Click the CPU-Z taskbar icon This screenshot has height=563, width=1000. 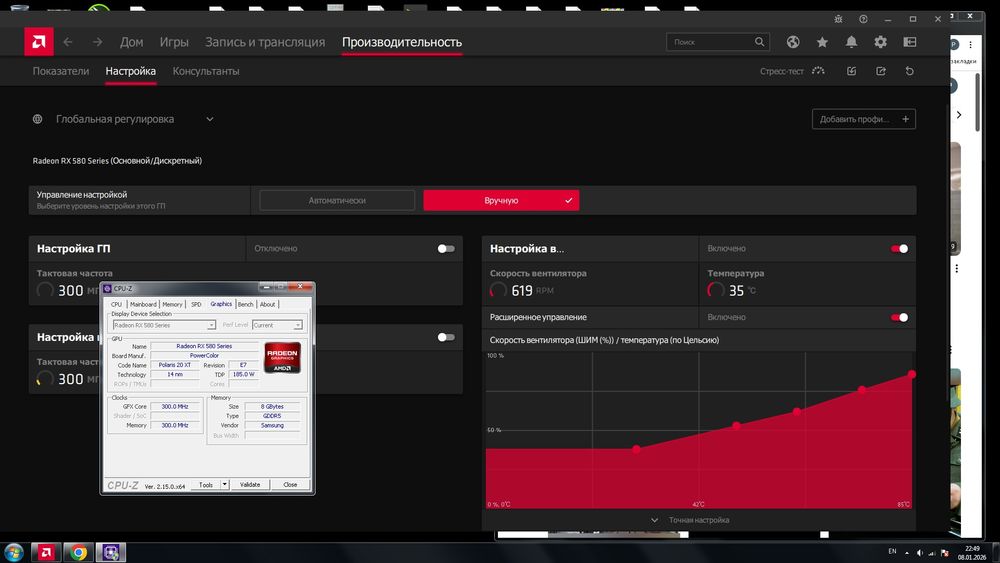point(111,552)
